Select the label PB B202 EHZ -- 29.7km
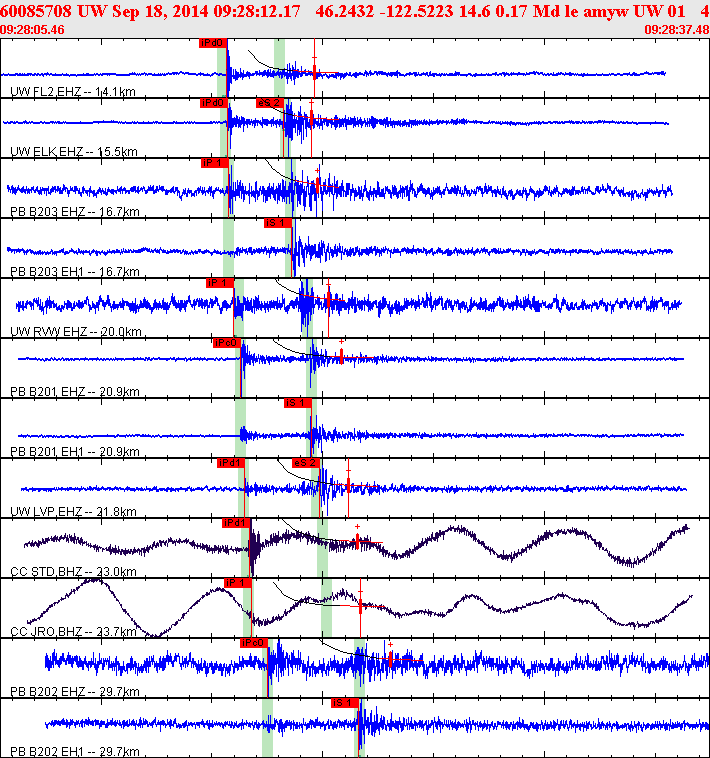Image resolution: width=710 pixels, height=758 pixels. (74, 691)
